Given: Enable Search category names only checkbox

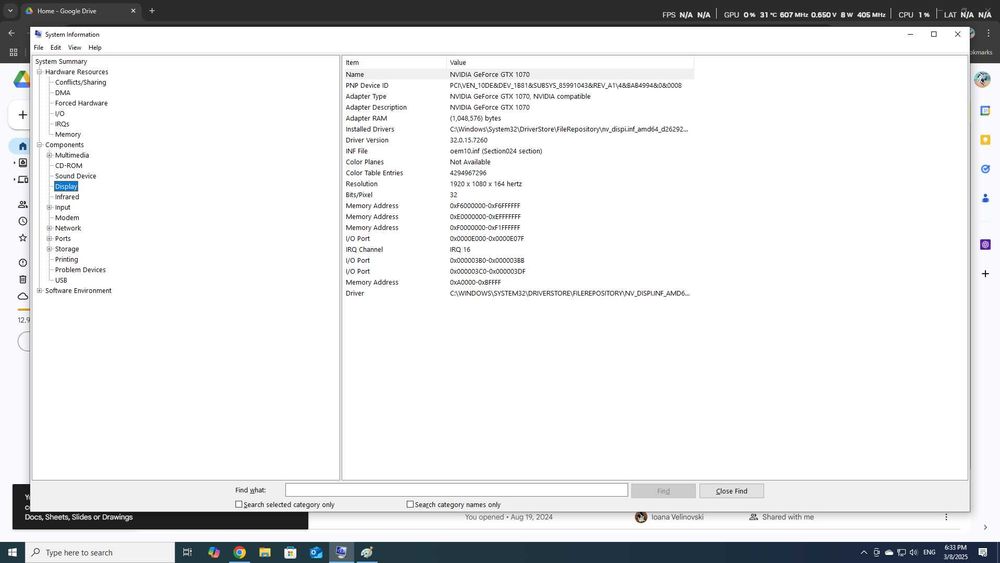Looking at the screenshot, I should (410, 504).
